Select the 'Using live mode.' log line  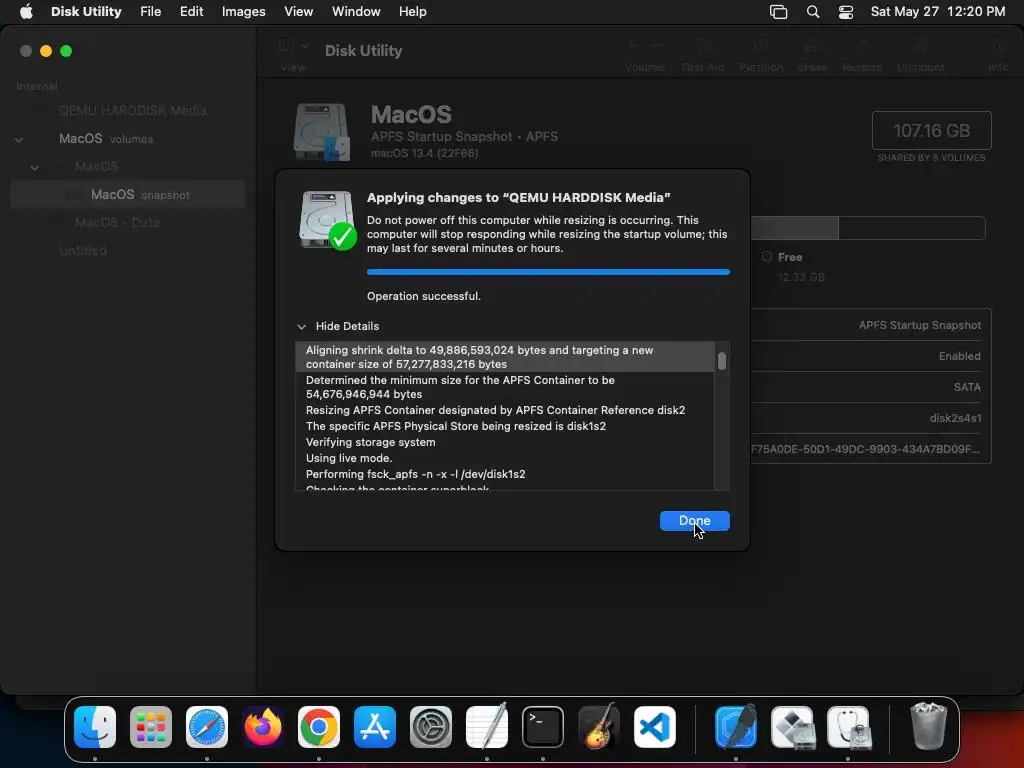505,458
